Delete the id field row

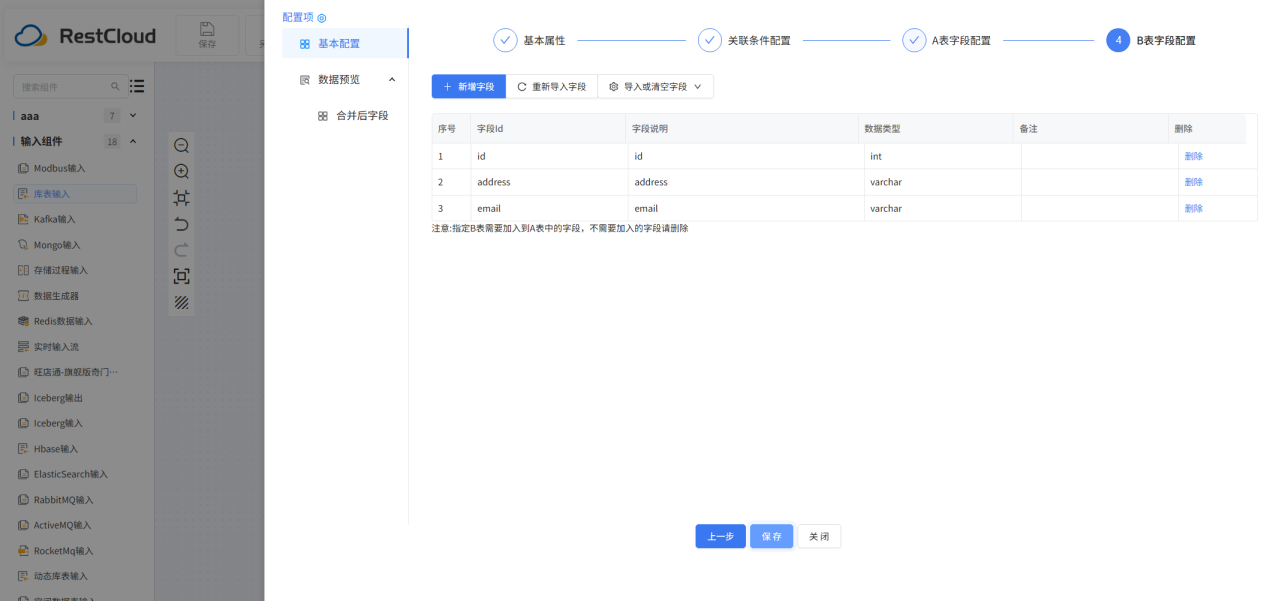click(1194, 156)
